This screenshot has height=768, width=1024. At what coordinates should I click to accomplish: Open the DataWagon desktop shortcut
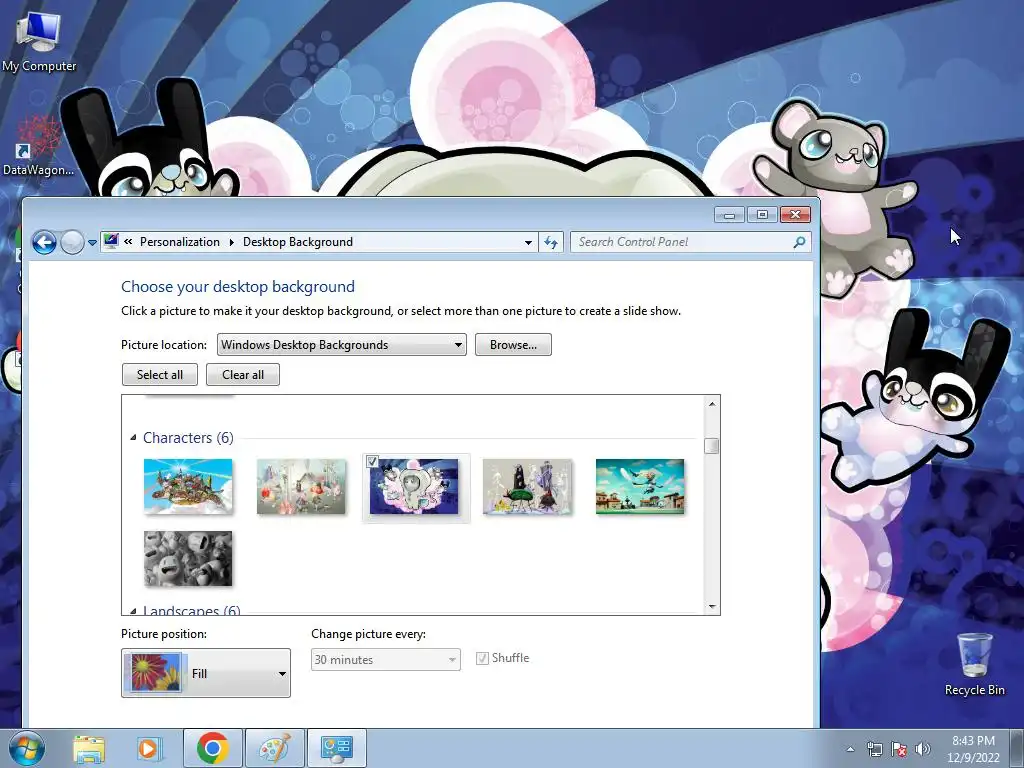click(x=38, y=146)
